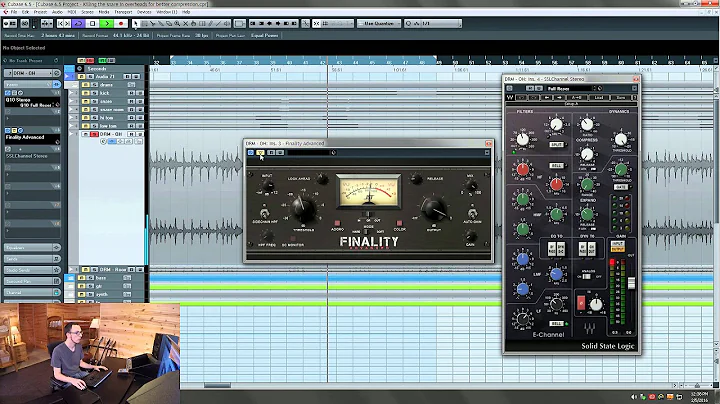Select the Finality Advanced insert slot
720x404 pixels.
(x=31, y=138)
